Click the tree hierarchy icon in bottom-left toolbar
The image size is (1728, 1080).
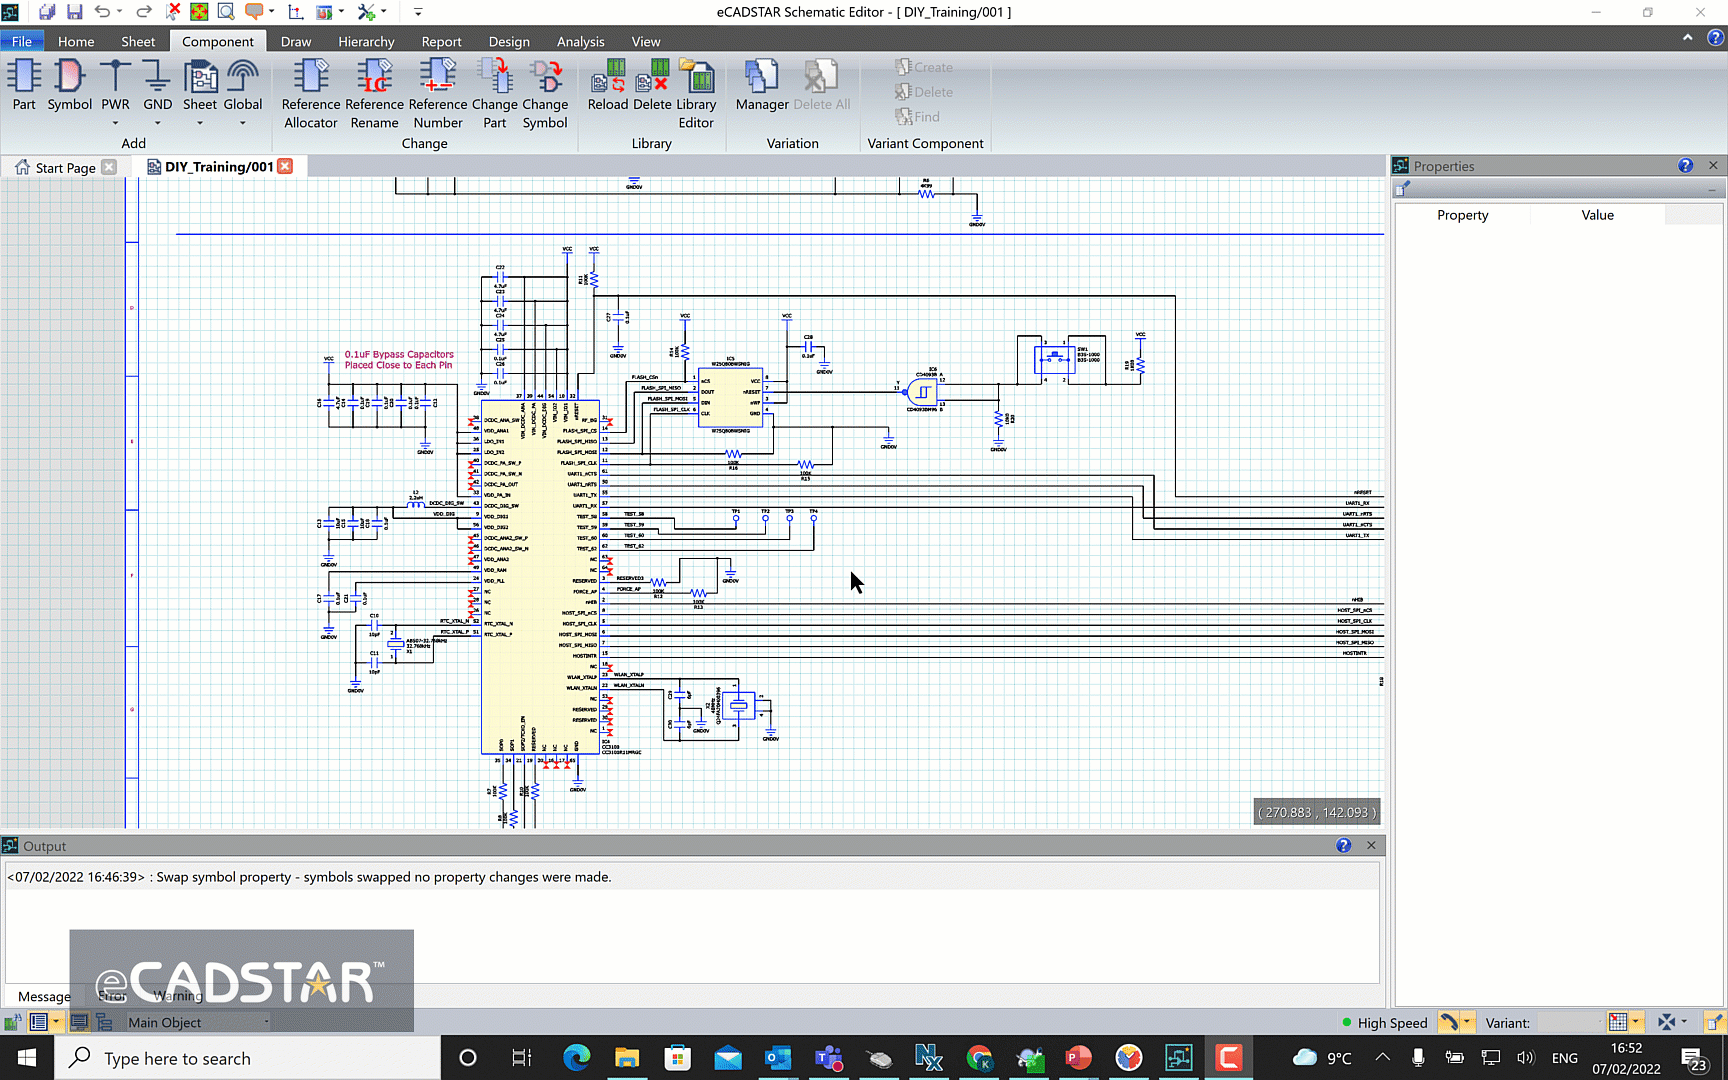(x=104, y=1022)
